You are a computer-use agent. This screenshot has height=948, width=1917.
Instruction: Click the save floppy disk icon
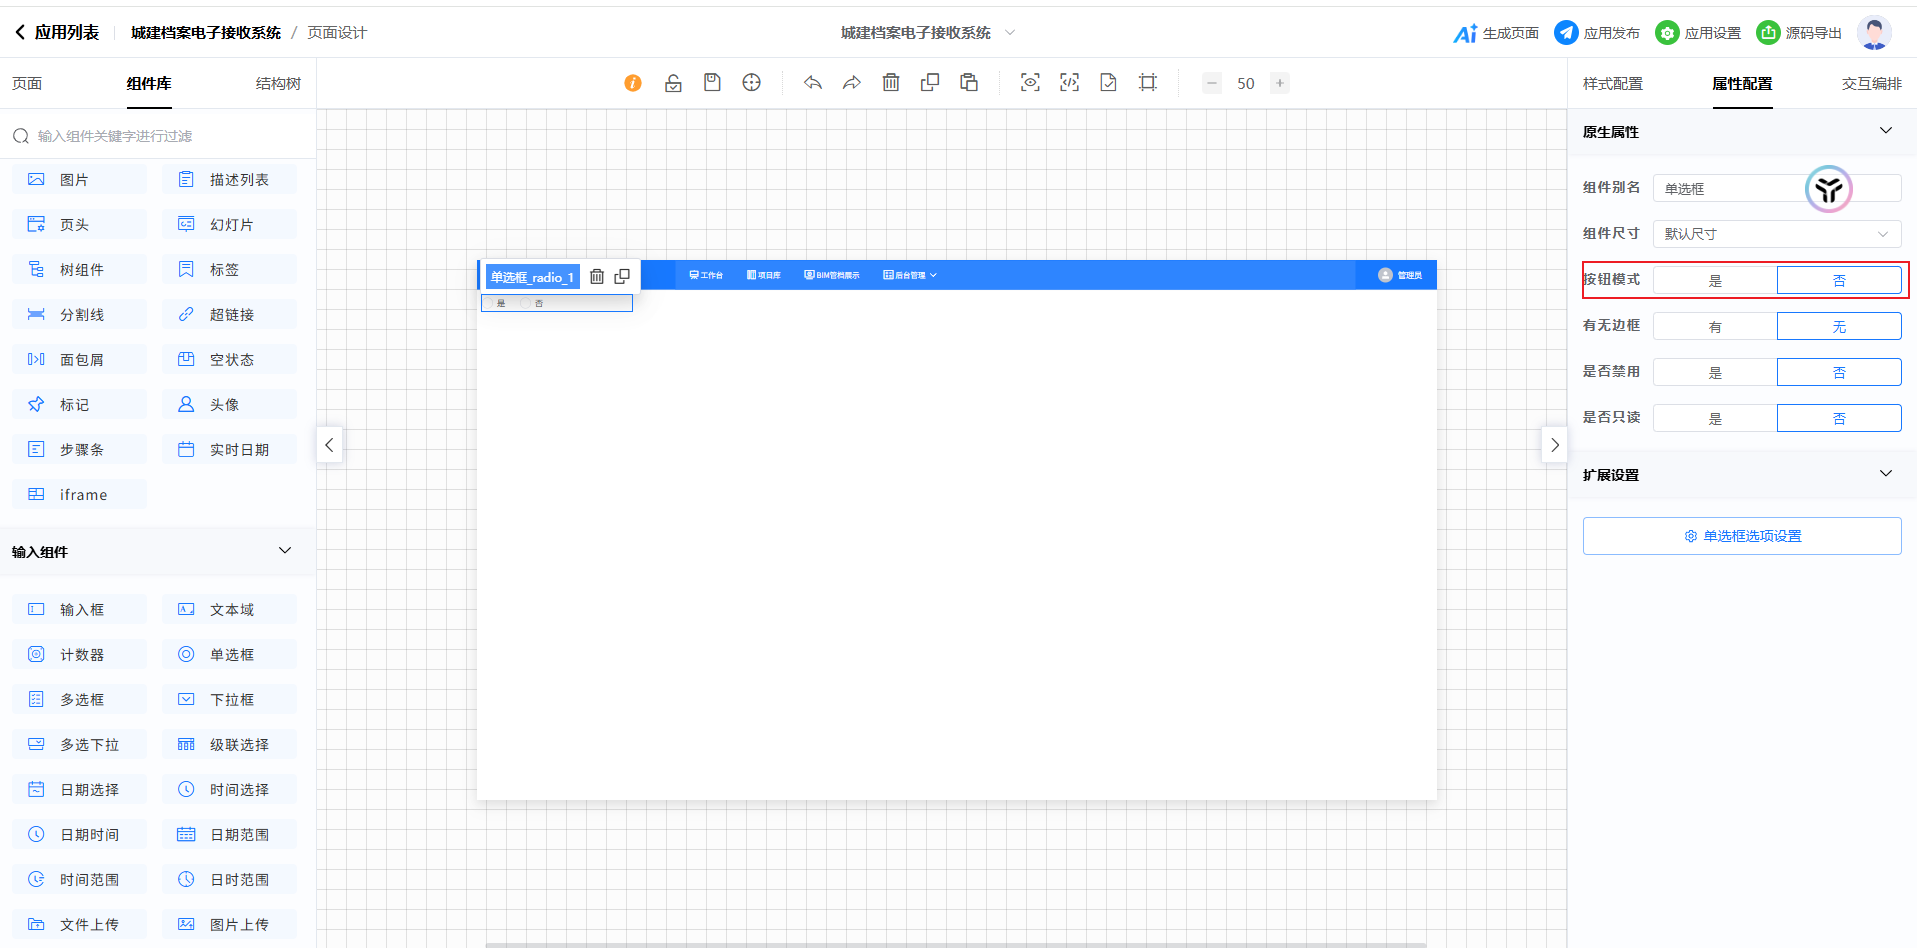(712, 83)
